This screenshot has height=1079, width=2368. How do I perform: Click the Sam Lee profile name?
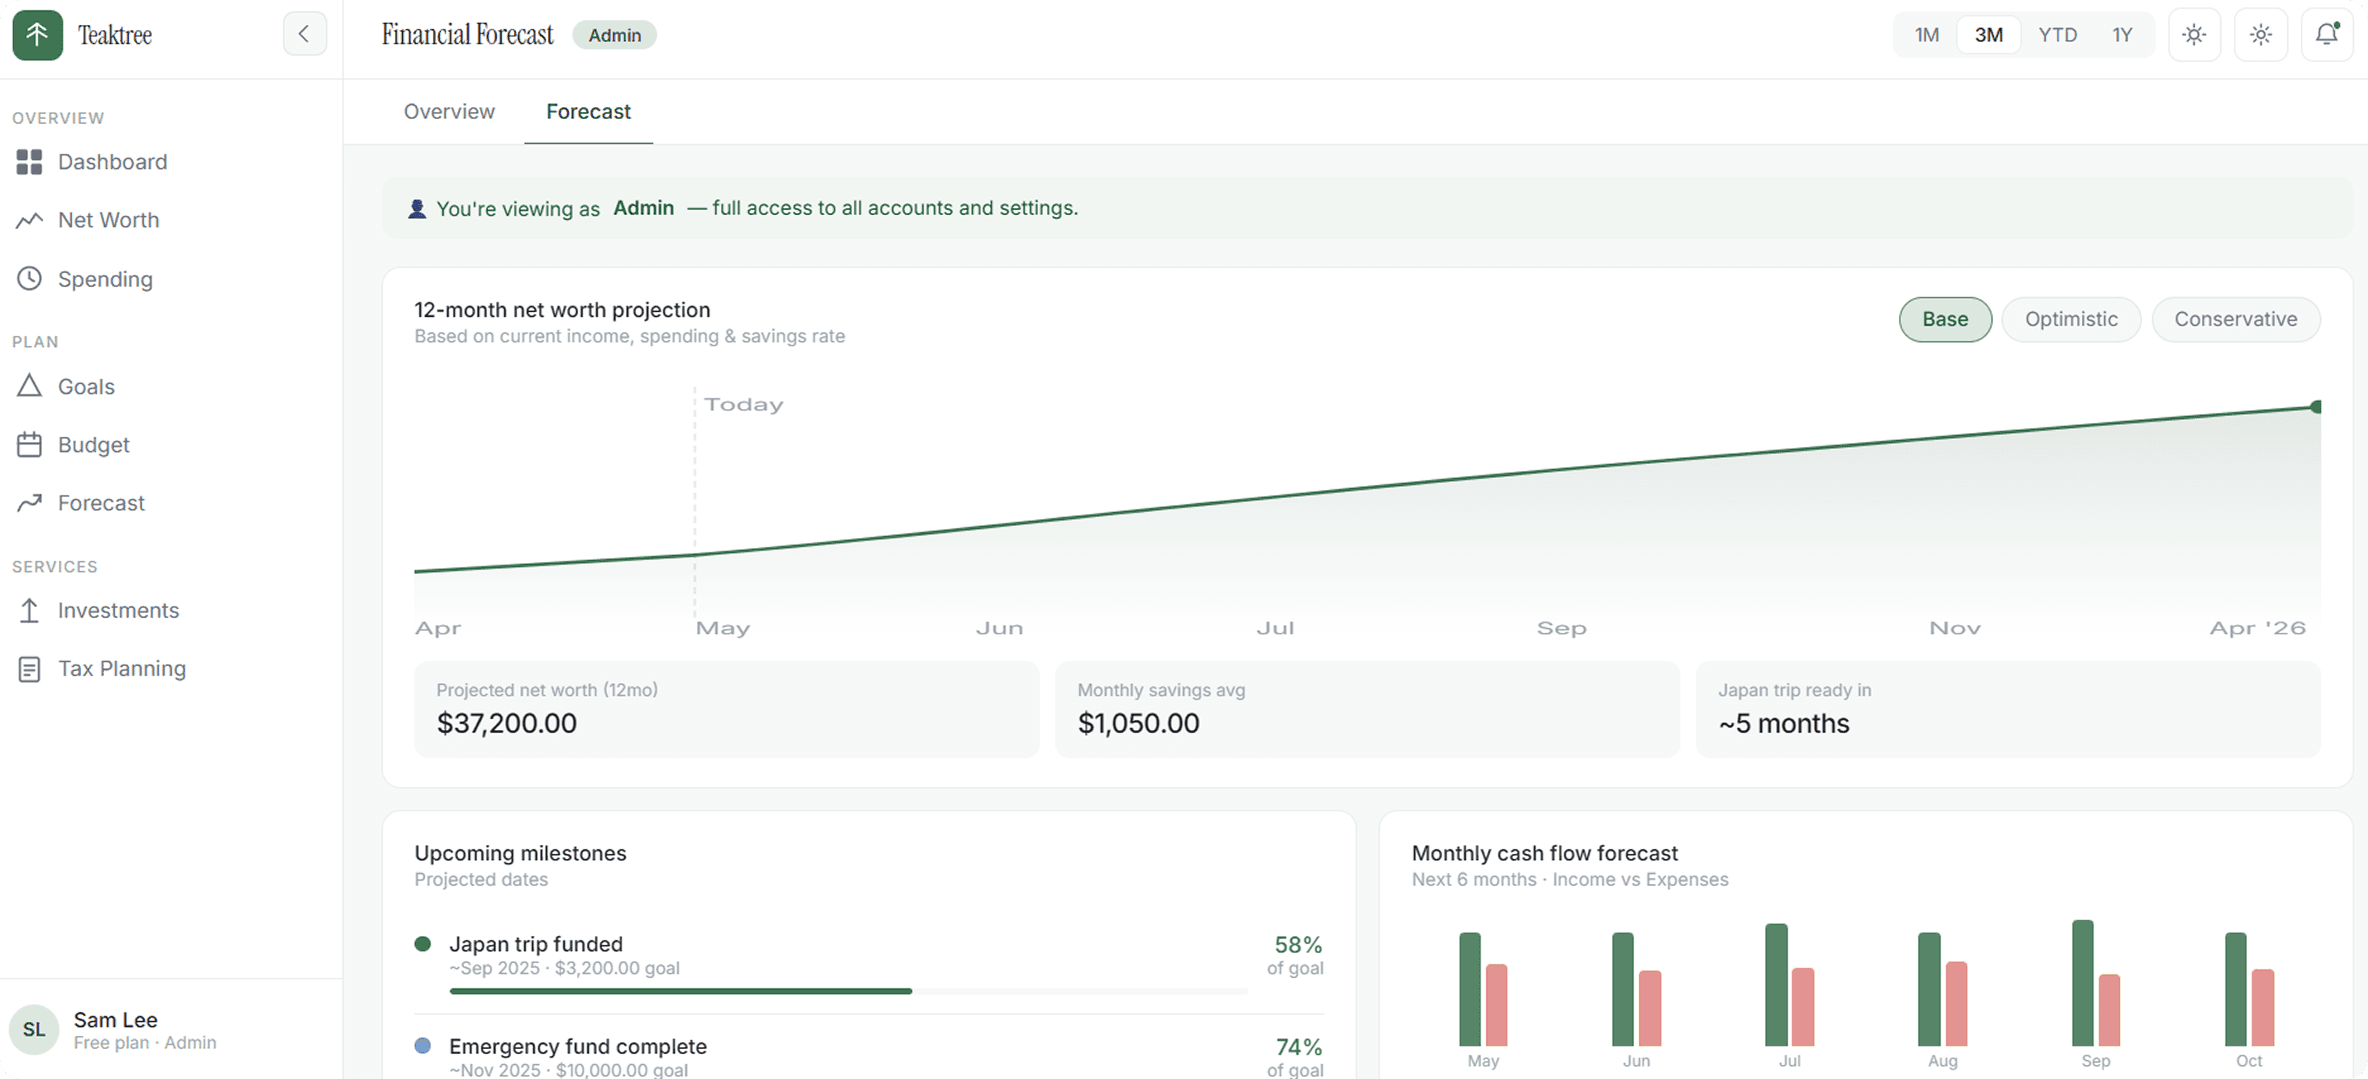coord(115,1020)
